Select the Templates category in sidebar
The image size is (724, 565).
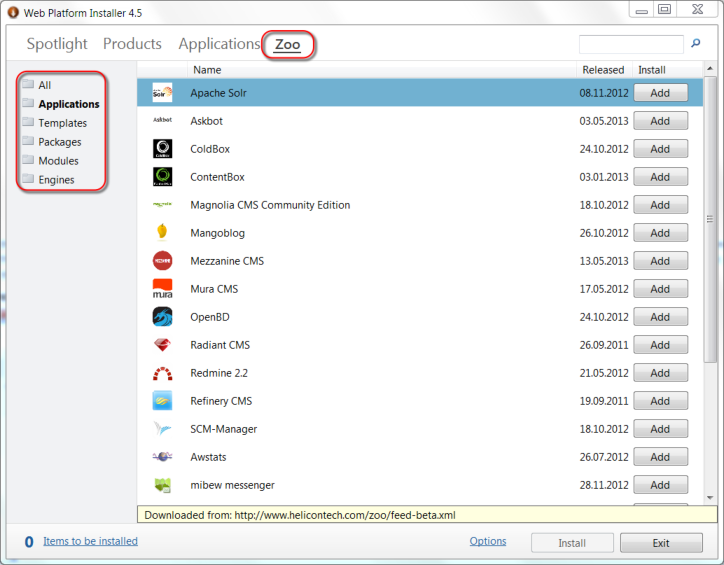[x=62, y=123]
